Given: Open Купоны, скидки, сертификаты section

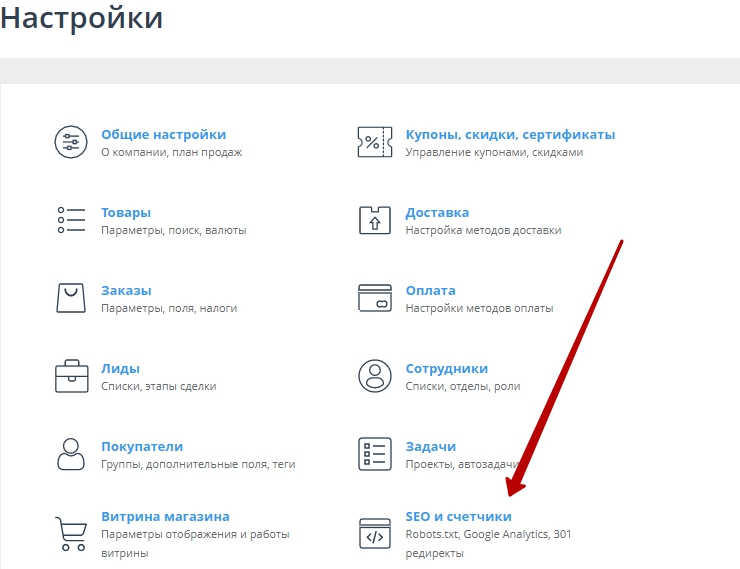Looking at the screenshot, I should coord(510,134).
